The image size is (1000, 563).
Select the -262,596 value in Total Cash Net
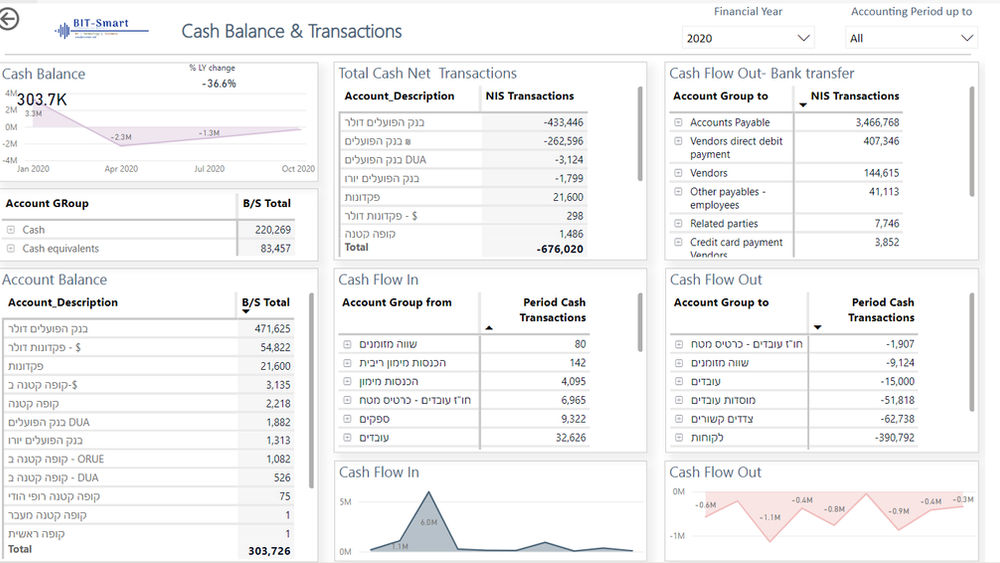pos(563,141)
